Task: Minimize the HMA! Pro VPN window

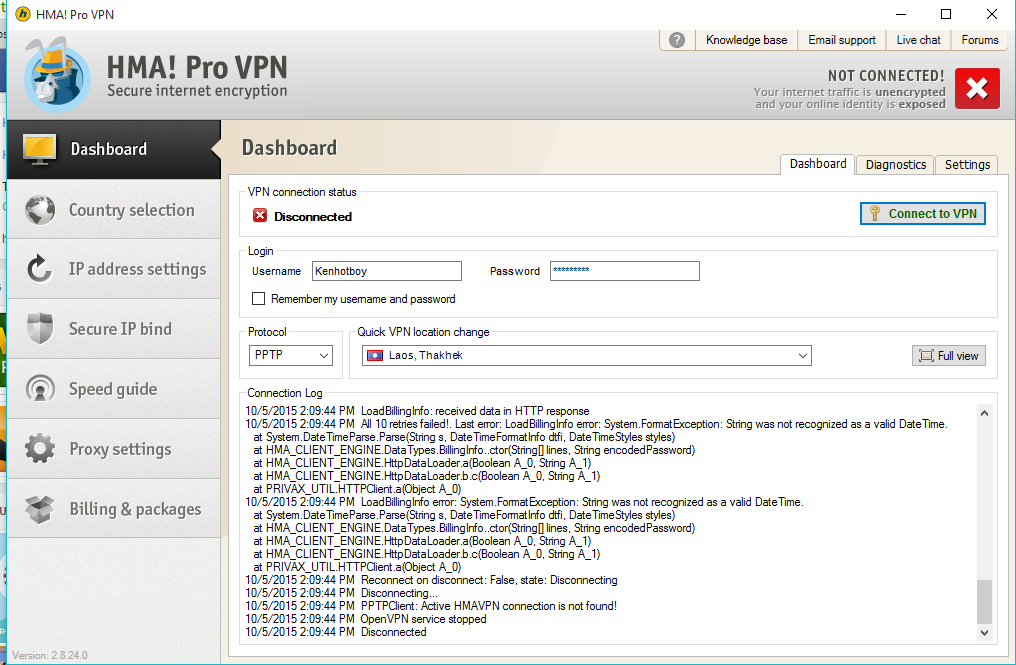Action: [x=901, y=14]
